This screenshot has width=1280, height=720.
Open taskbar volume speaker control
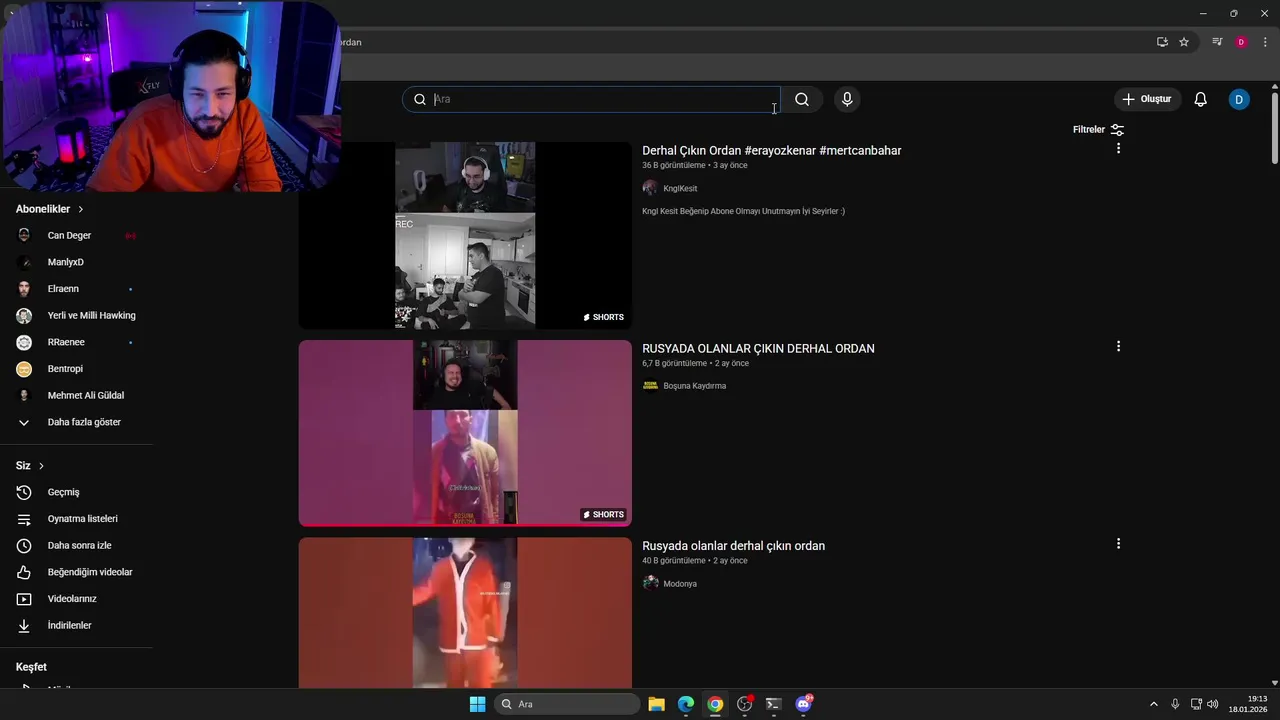pyautogui.click(x=1212, y=704)
